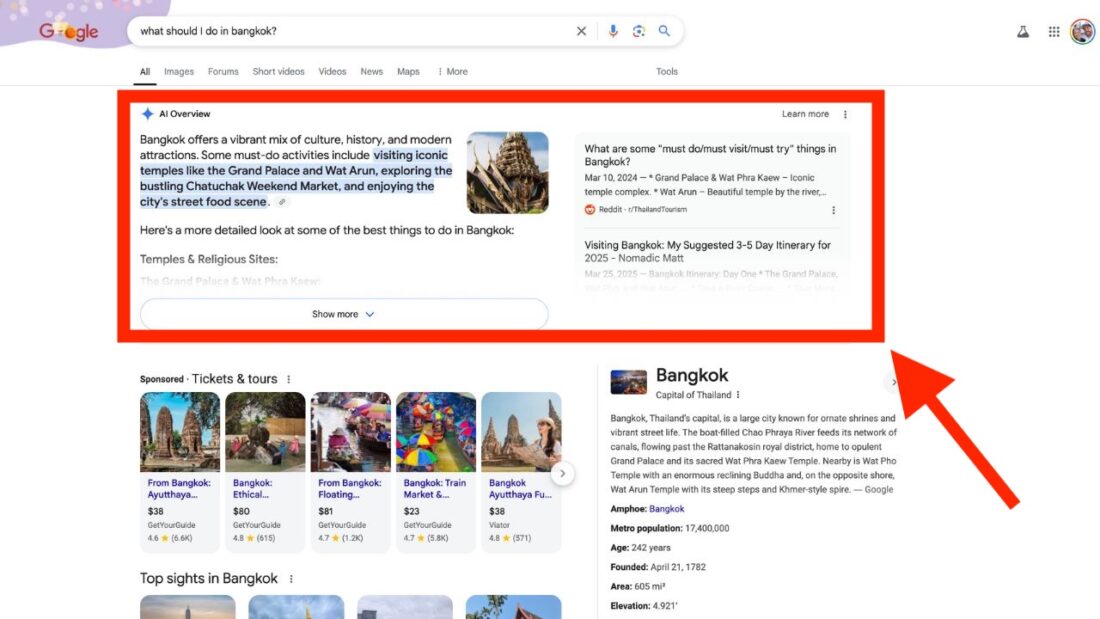Clear the search query with the X icon
Image resolution: width=1100 pixels, height=619 pixels.
(581, 31)
